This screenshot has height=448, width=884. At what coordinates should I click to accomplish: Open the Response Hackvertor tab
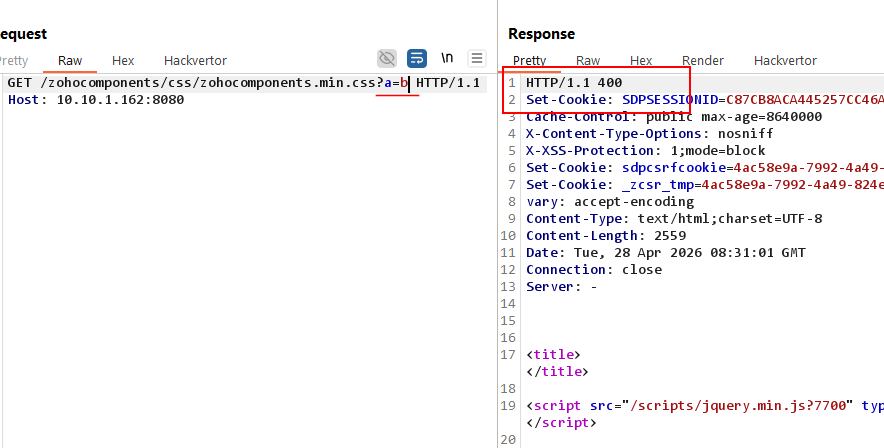tap(785, 60)
